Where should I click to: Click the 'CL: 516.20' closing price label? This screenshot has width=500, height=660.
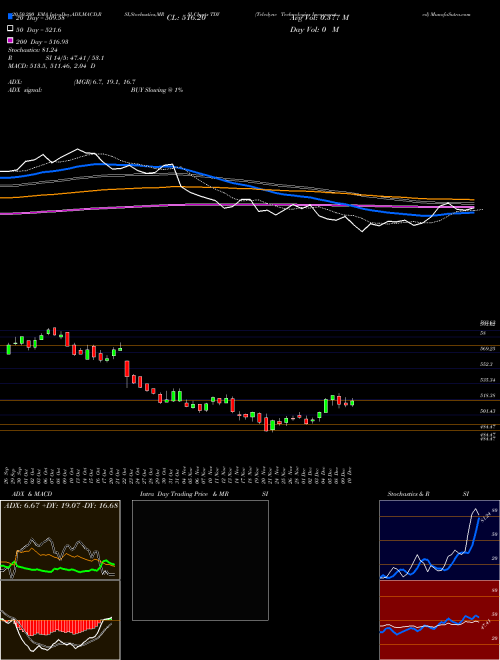186,18
